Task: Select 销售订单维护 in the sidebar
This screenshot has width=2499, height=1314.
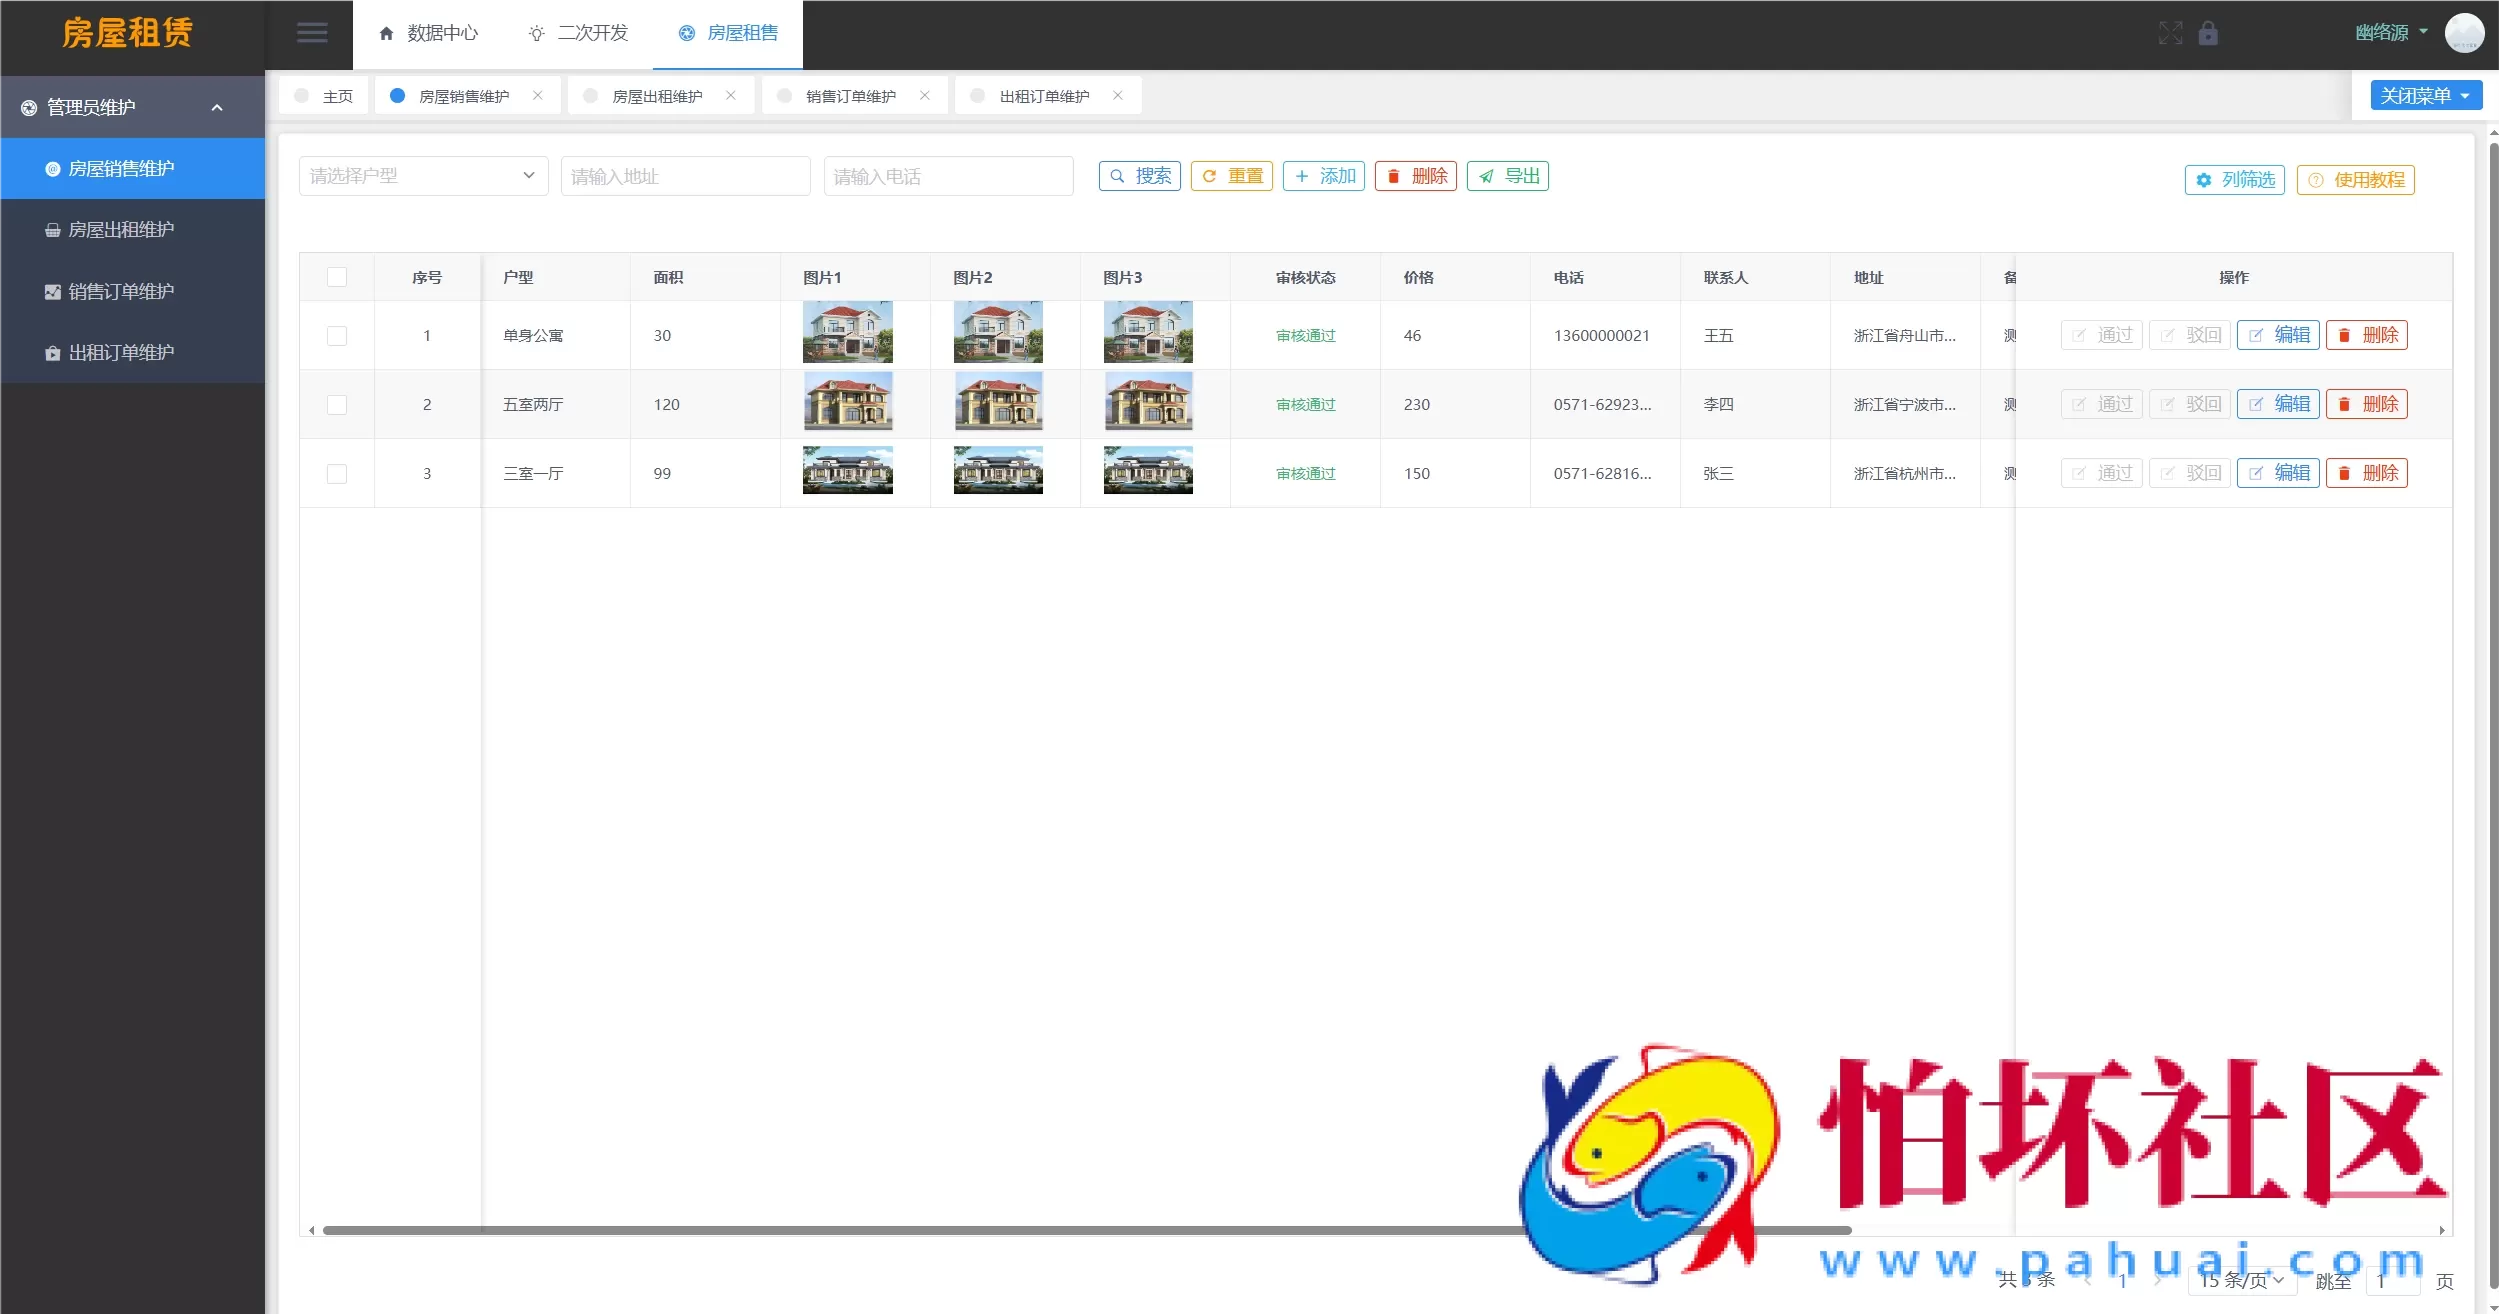Action: (120, 291)
